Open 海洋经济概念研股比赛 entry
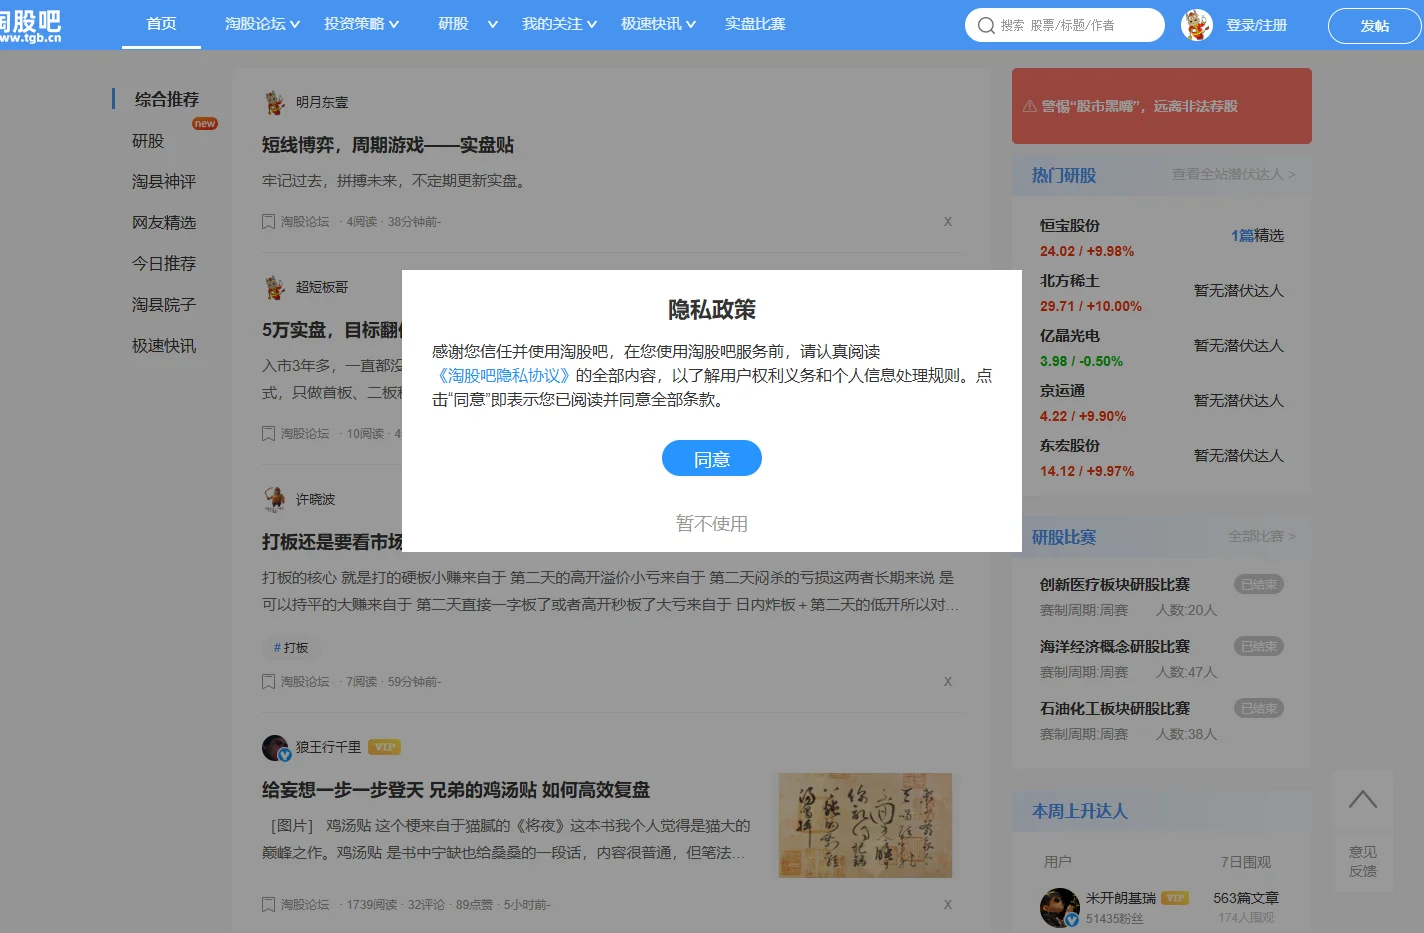The image size is (1424, 933). pos(1115,646)
